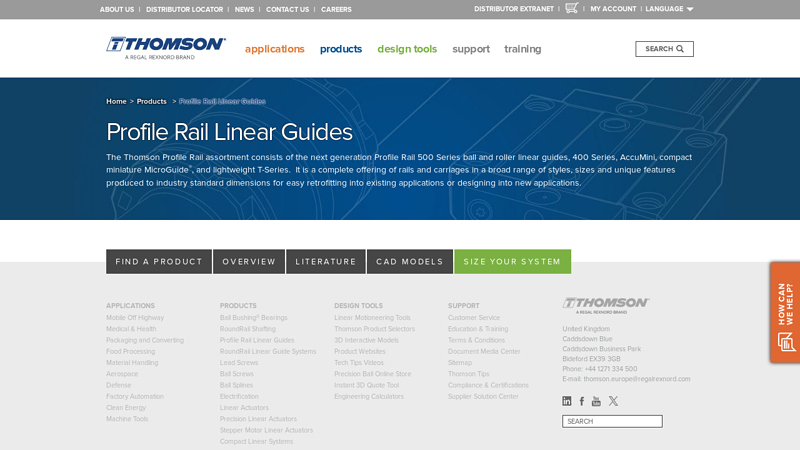Open Machine Tools footer link
The width and height of the screenshot is (800, 450).
click(x=127, y=419)
